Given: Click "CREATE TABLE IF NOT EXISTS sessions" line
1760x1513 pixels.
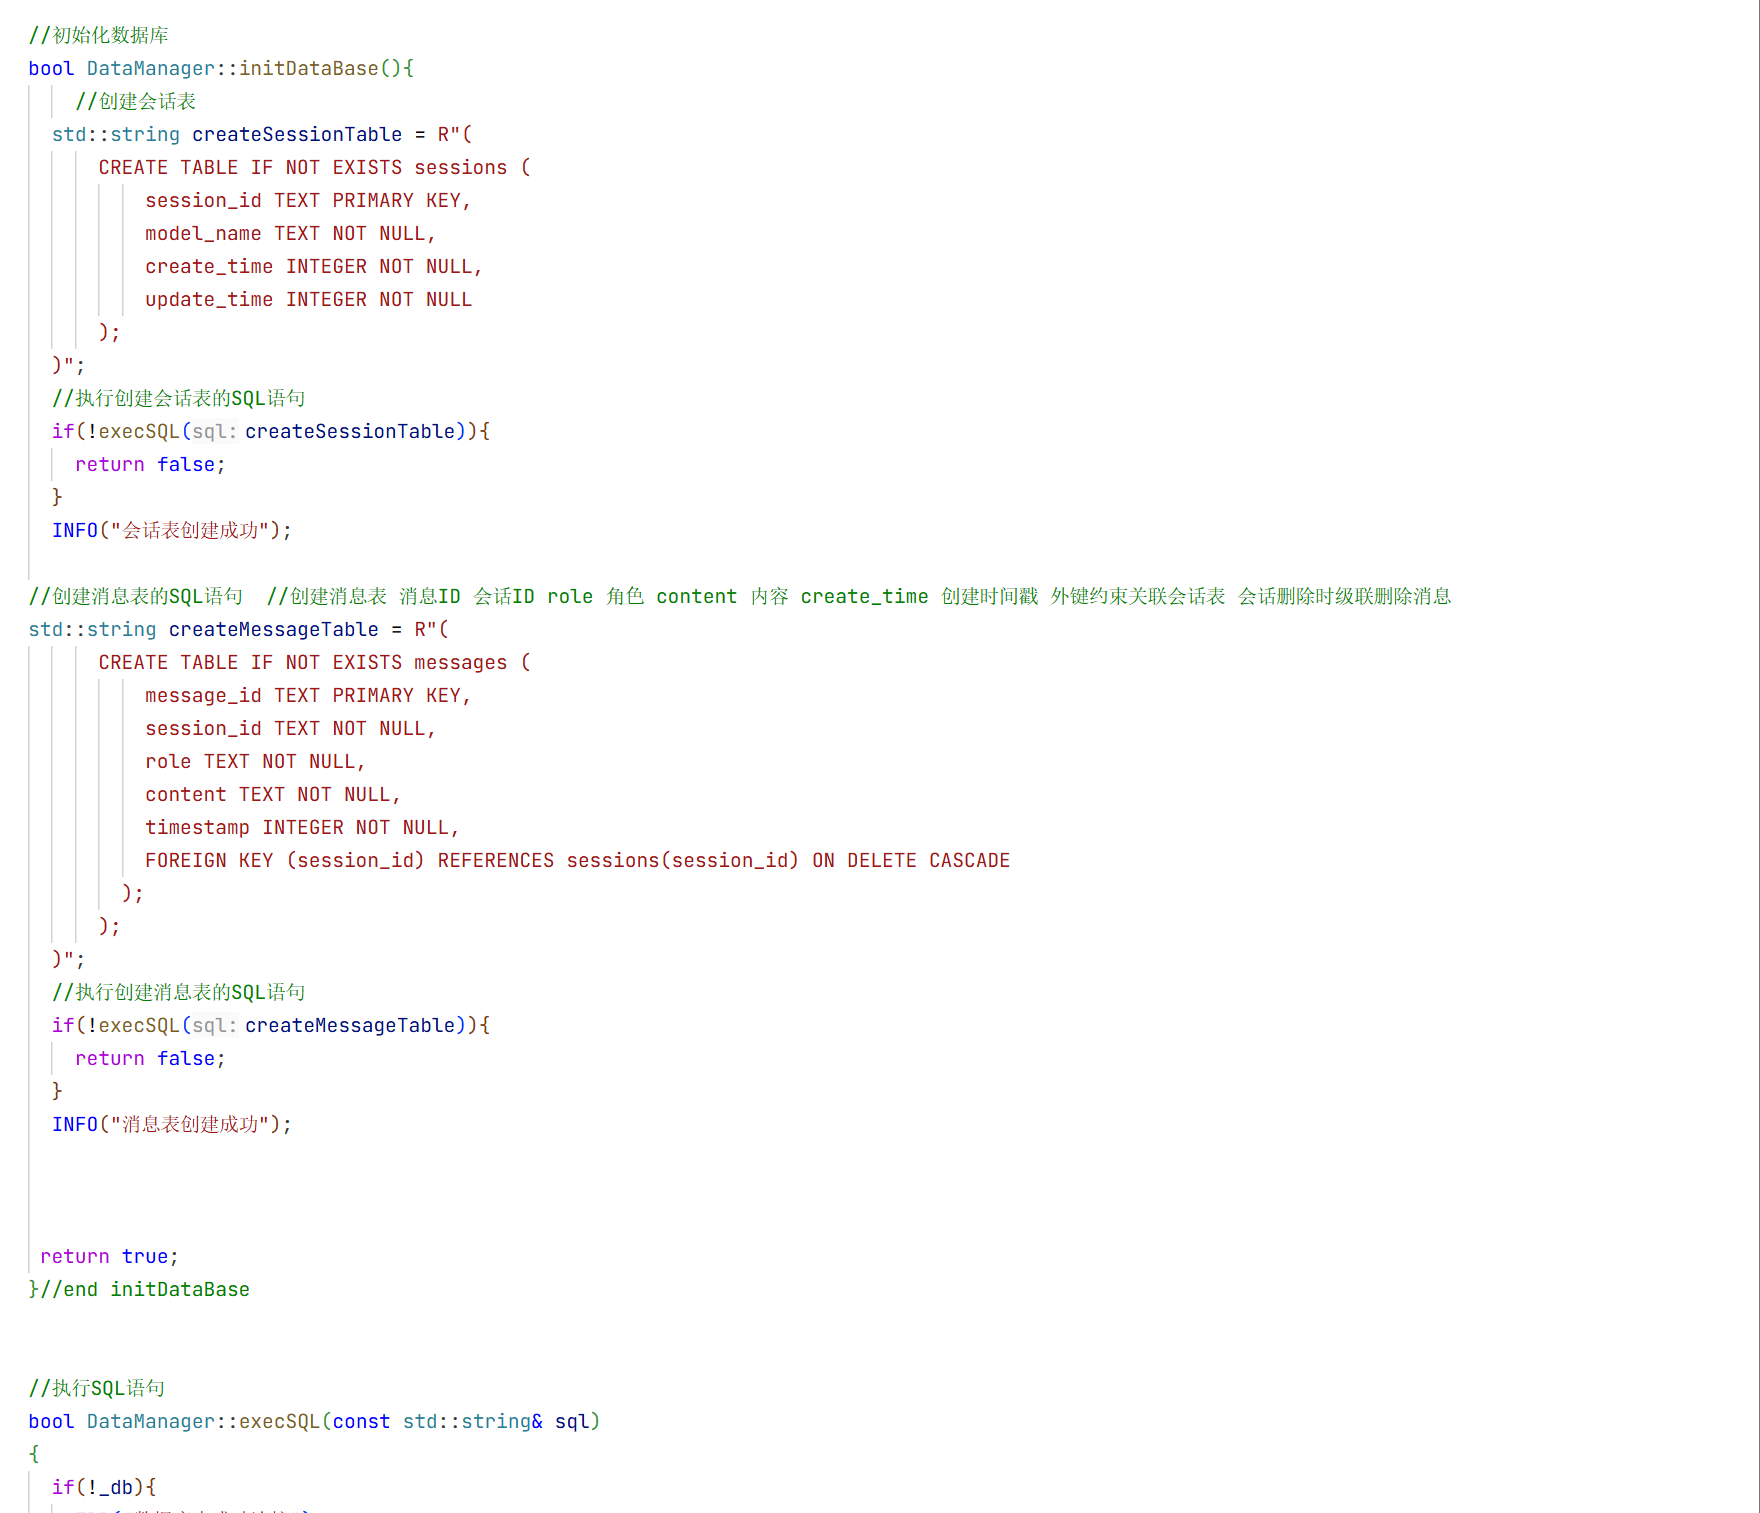Looking at the screenshot, I should tap(314, 167).
